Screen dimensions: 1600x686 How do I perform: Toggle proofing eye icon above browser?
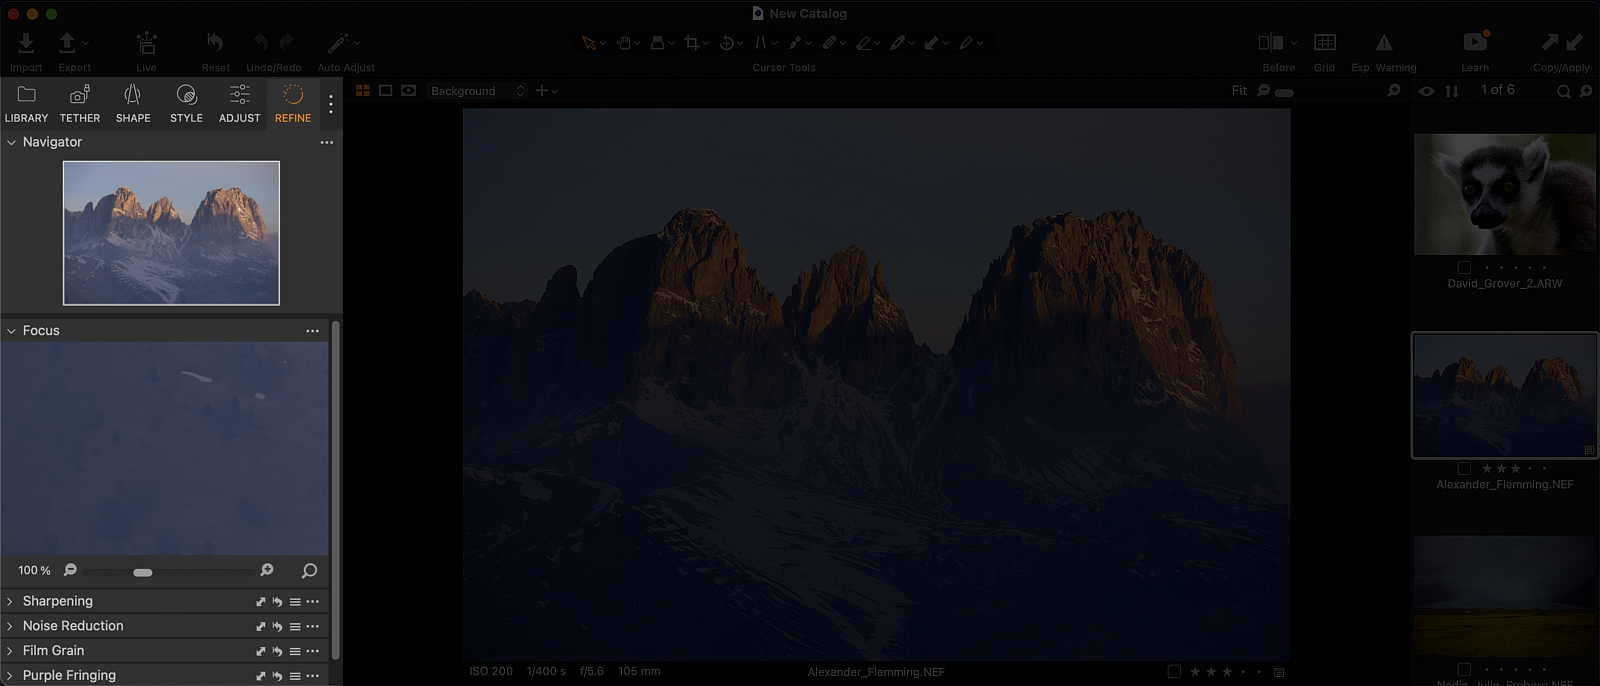coord(1427,91)
